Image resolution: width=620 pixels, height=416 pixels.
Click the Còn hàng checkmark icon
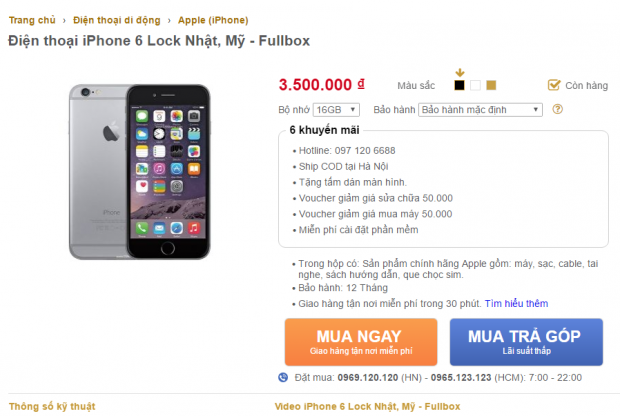[x=554, y=85]
